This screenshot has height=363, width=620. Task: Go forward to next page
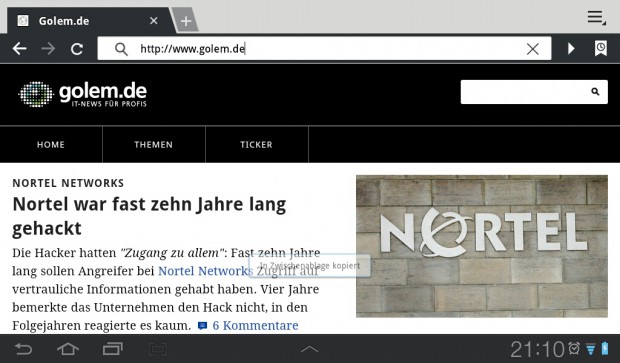point(48,49)
